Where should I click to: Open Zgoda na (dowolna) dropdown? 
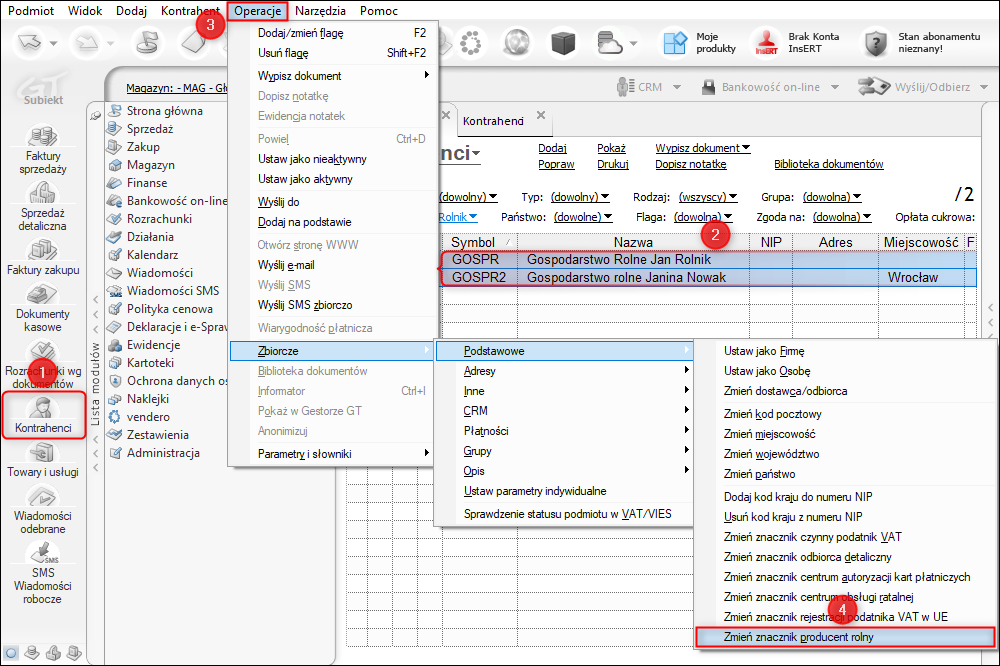pos(842,218)
